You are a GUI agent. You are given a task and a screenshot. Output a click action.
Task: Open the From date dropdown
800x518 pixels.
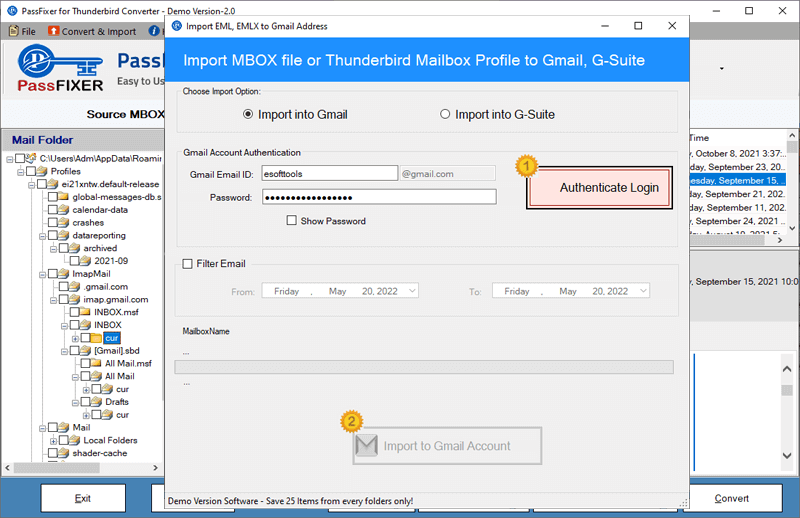tap(412, 291)
